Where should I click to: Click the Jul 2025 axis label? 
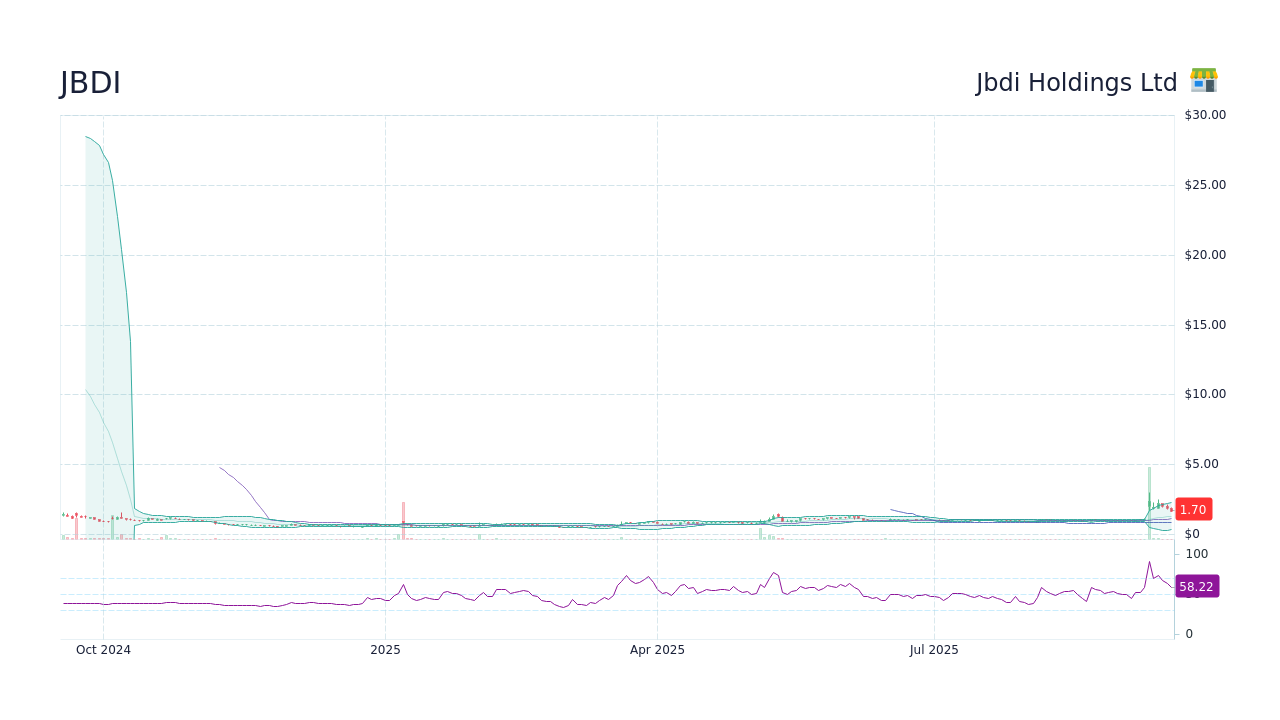pyautogui.click(x=934, y=650)
